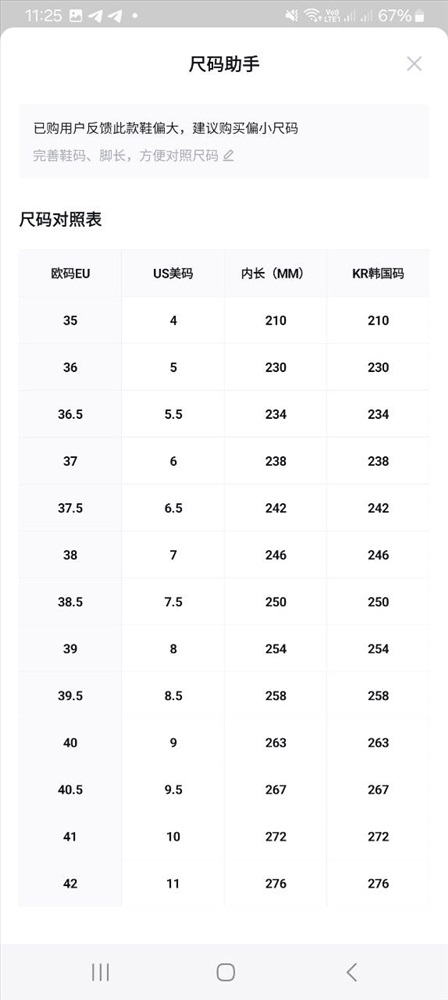Open the 完善鞋码、脚长 link to edit foot size
Image resolution: width=448 pixels, height=1000 pixels.
point(126,156)
